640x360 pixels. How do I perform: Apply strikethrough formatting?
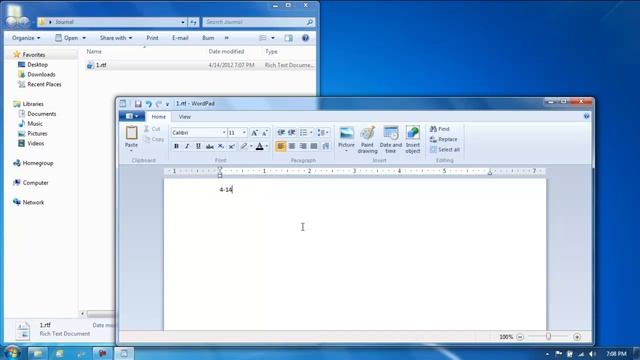[209, 146]
